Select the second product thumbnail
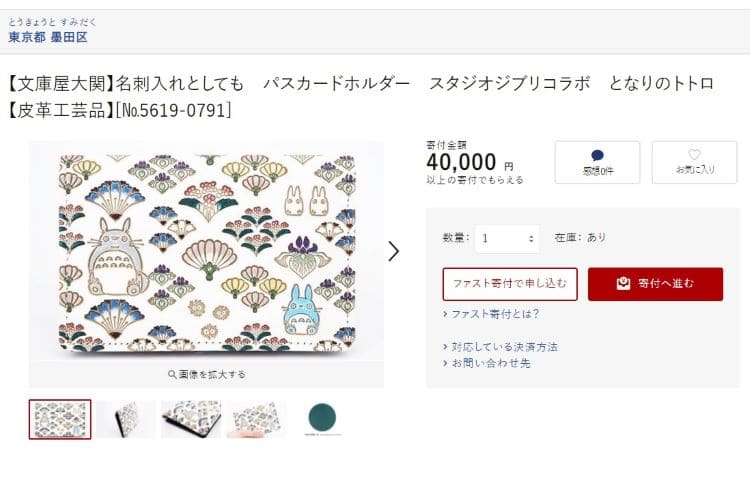This screenshot has width=750, height=482. (x=126, y=419)
